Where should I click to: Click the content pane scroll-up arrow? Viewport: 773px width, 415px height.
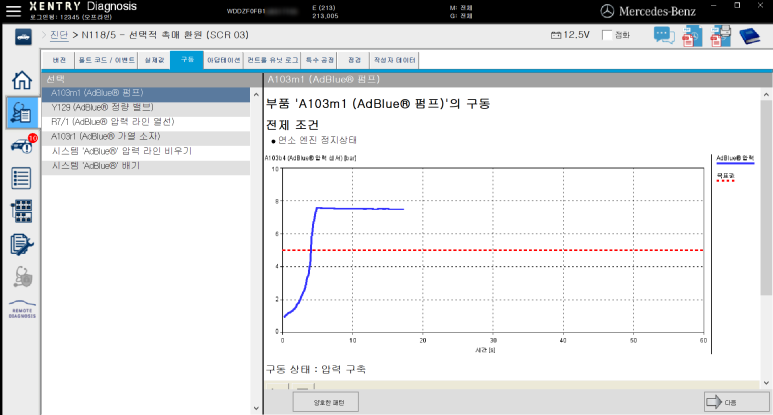pyautogui.click(x=766, y=94)
